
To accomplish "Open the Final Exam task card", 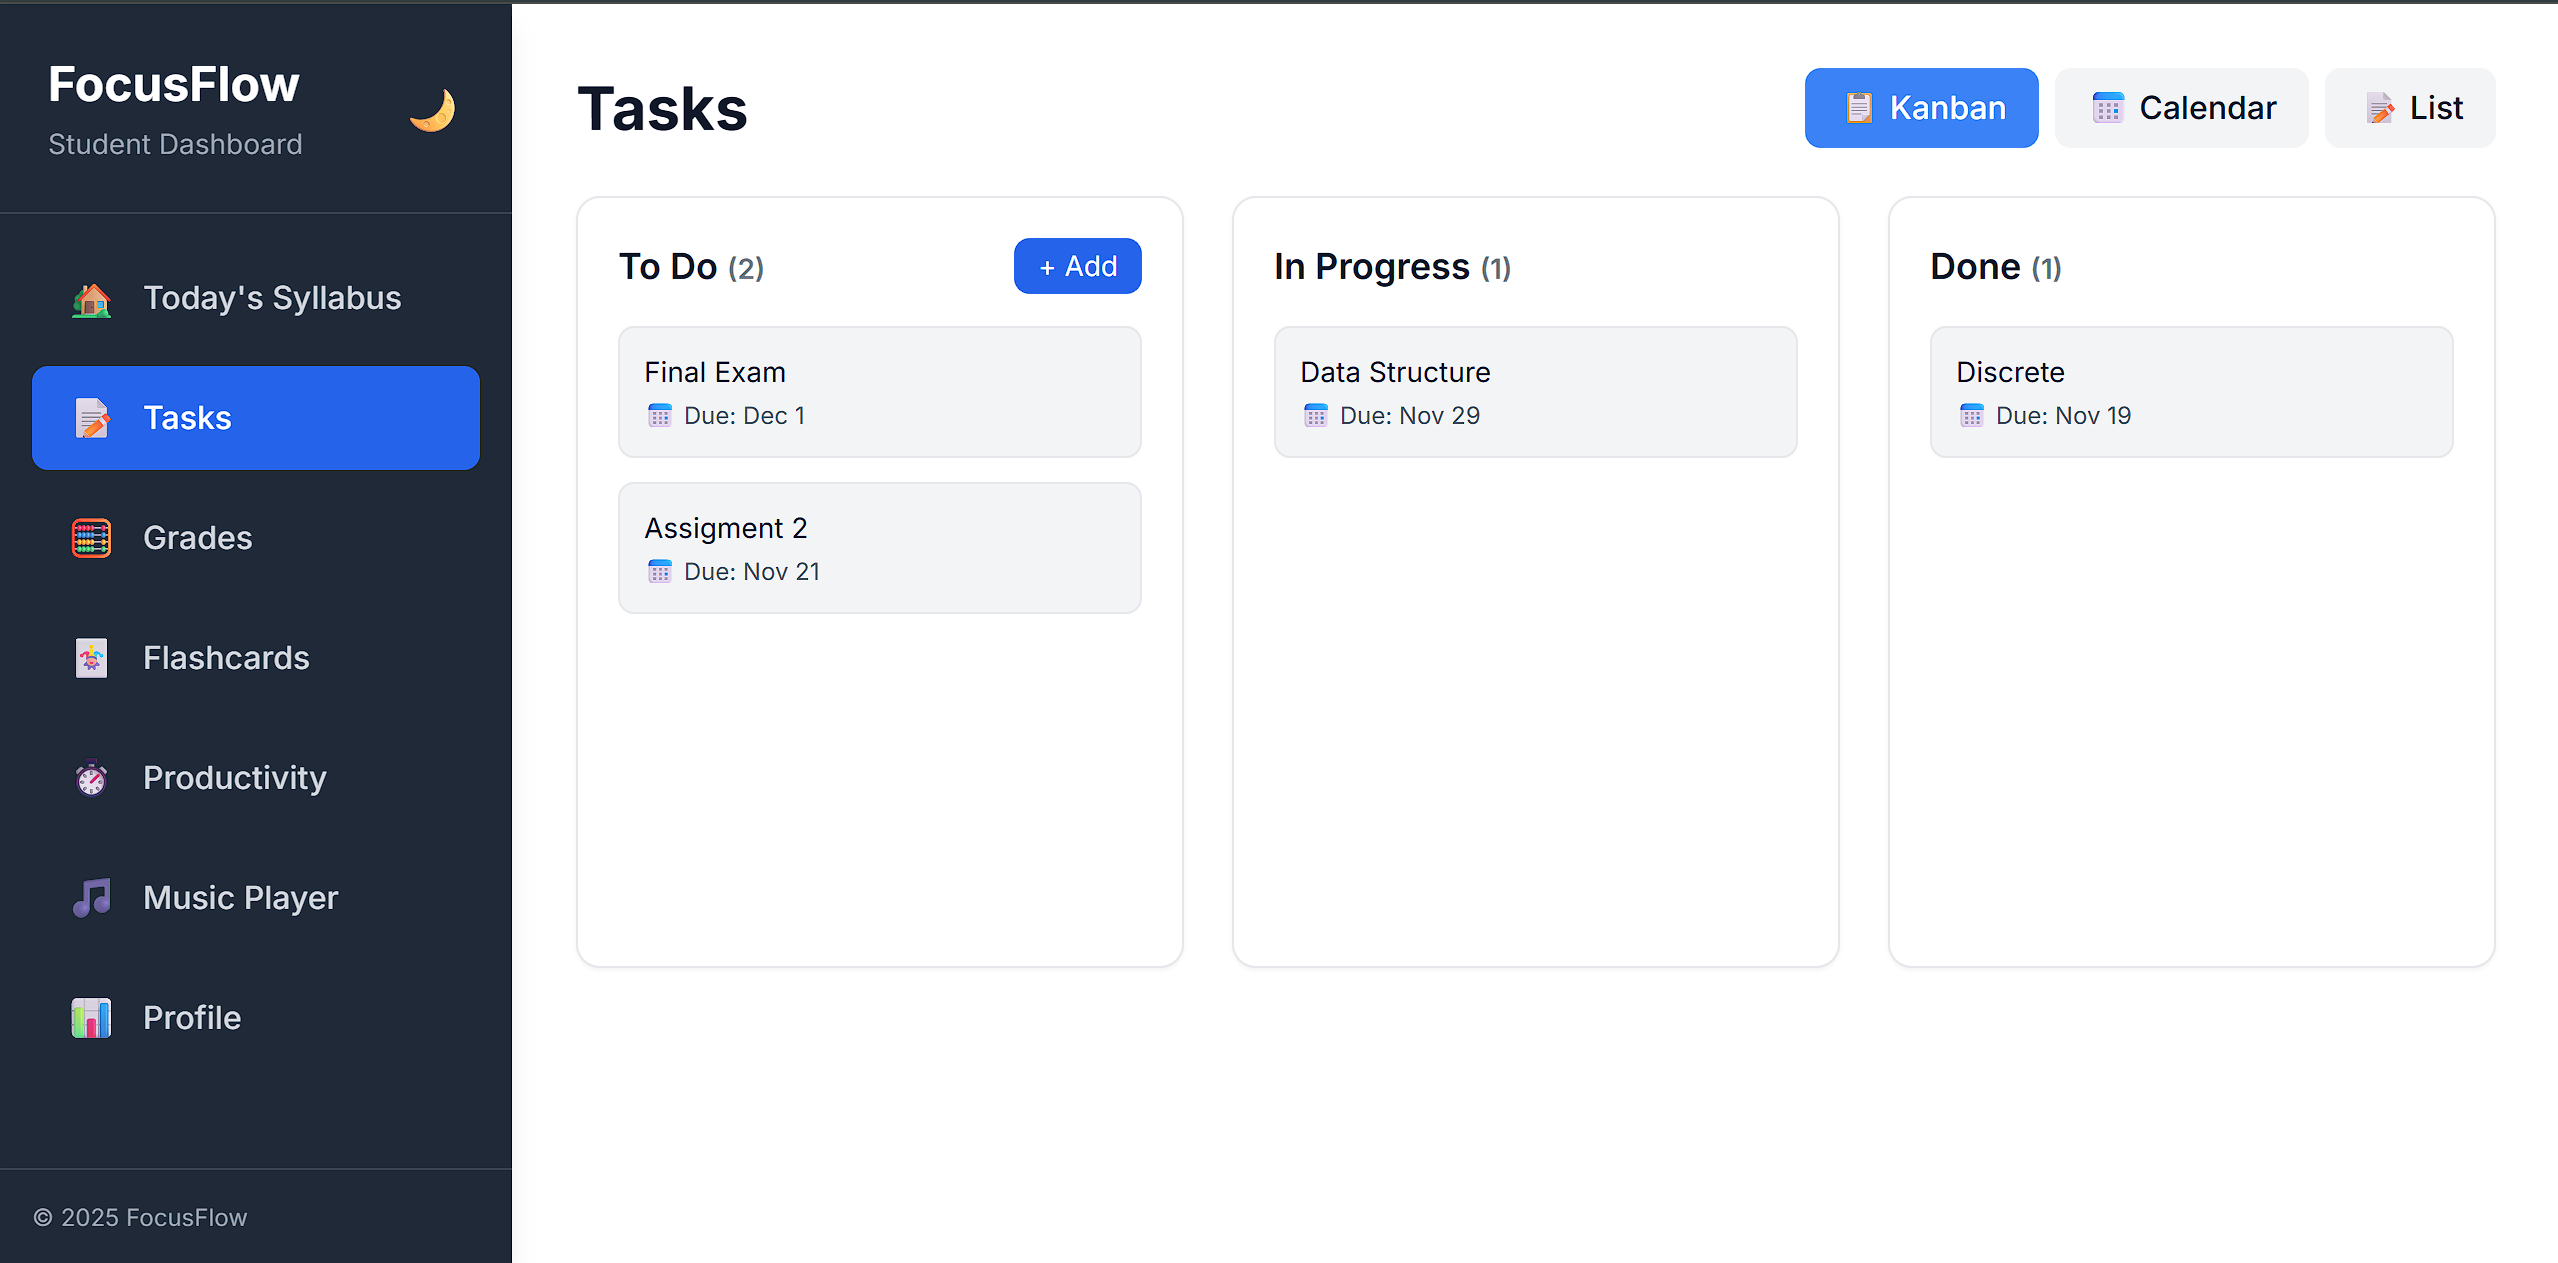I will click(x=879, y=391).
